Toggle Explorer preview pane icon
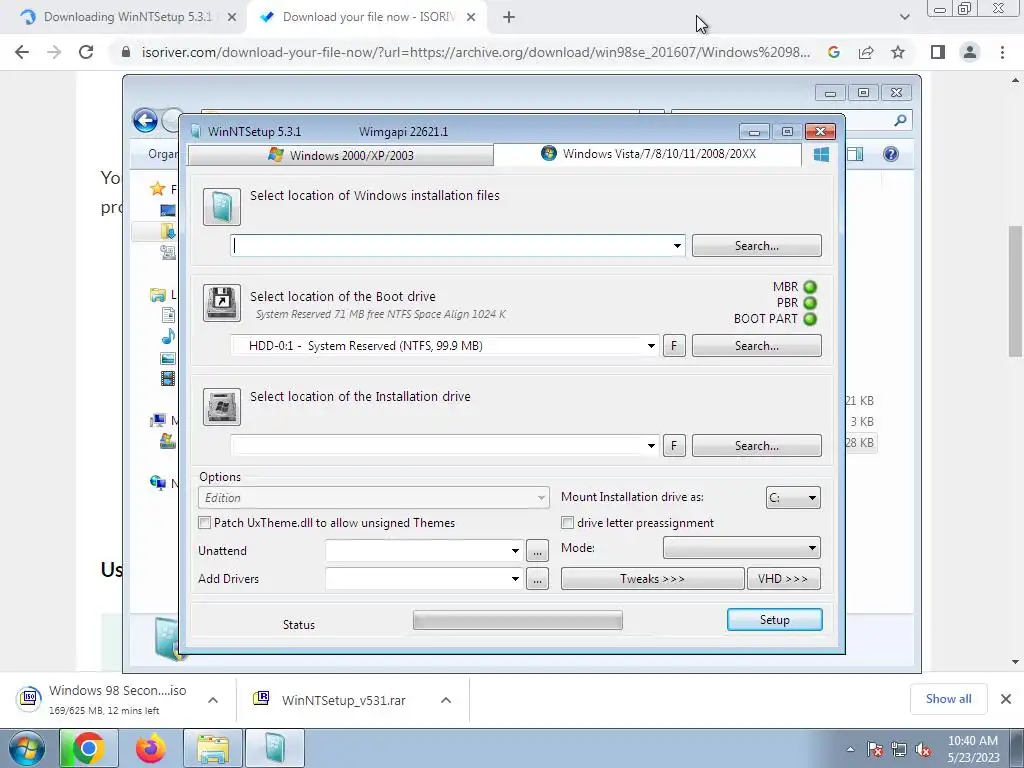Screen dimensions: 1024x768 pyautogui.click(x=856, y=154)
